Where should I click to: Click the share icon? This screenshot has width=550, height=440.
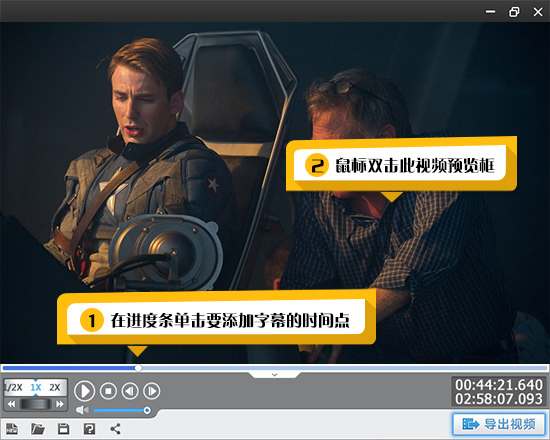tap(115, 428)
